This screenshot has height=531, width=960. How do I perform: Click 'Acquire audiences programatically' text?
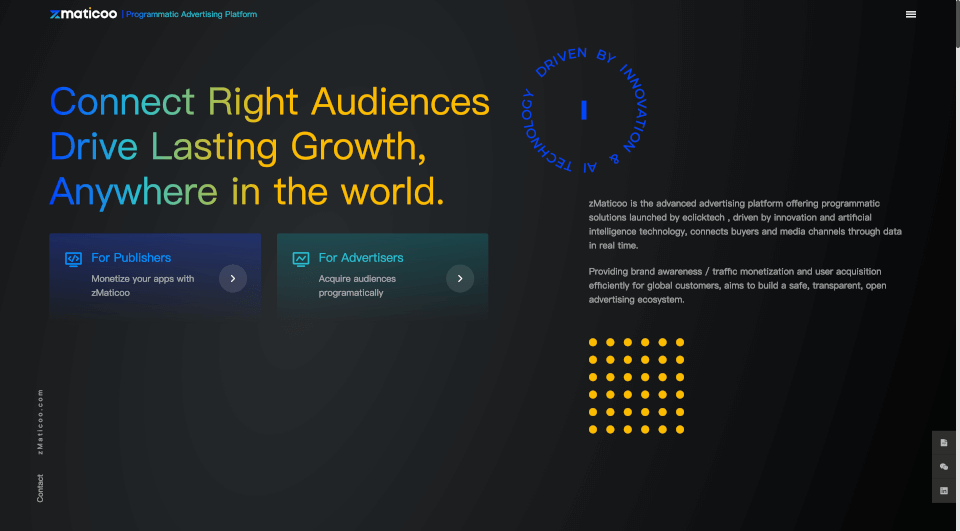pyautogui.click(x=357, y=285)
